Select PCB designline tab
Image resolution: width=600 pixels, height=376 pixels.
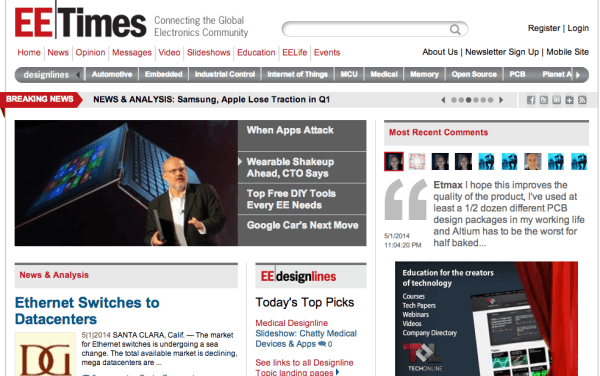coord(517,75)
